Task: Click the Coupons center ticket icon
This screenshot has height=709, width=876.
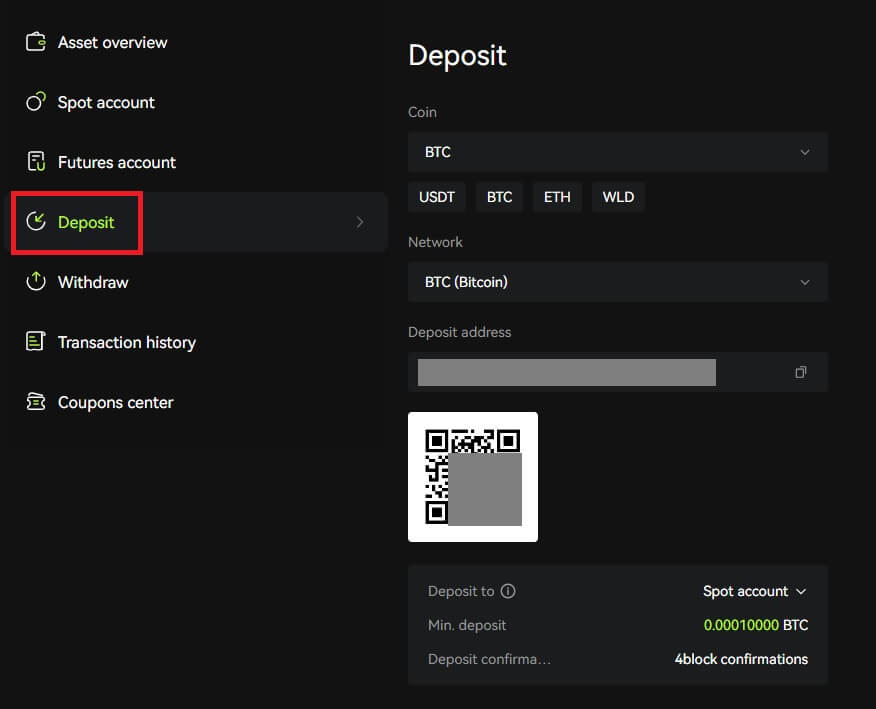Action: pyautogui.click(x=35, y=402)
